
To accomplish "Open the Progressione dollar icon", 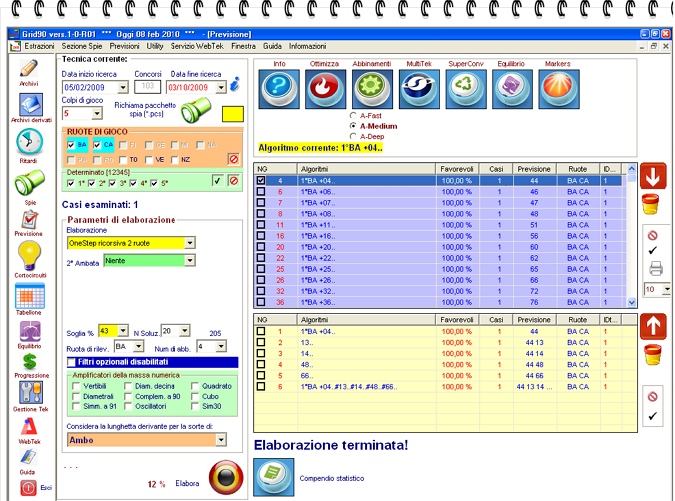I will click(29, 362).
